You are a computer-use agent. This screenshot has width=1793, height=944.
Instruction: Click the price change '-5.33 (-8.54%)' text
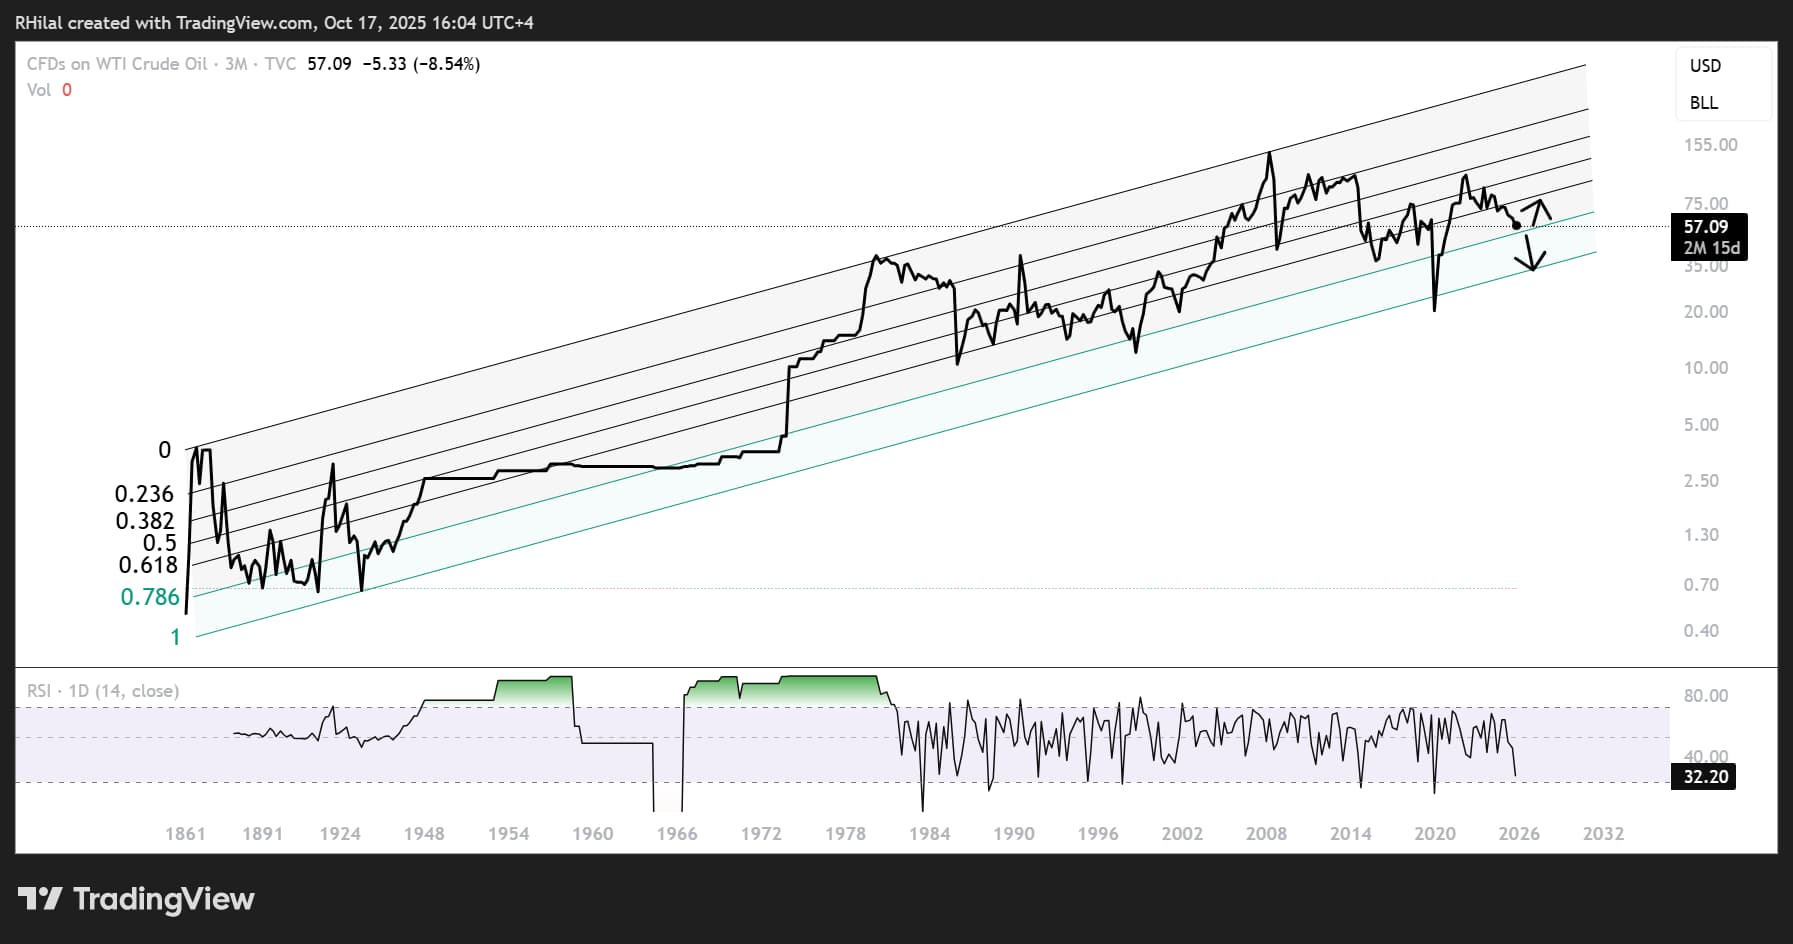click(x=420, y=64)
